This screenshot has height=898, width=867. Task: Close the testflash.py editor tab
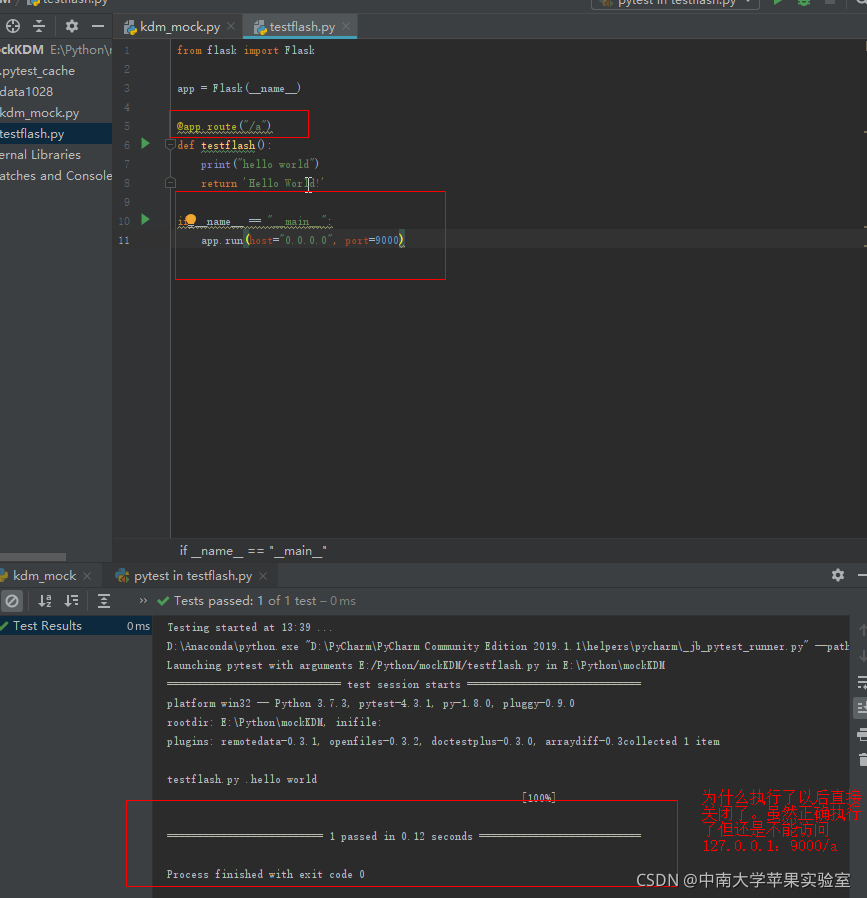pos(345,27)
